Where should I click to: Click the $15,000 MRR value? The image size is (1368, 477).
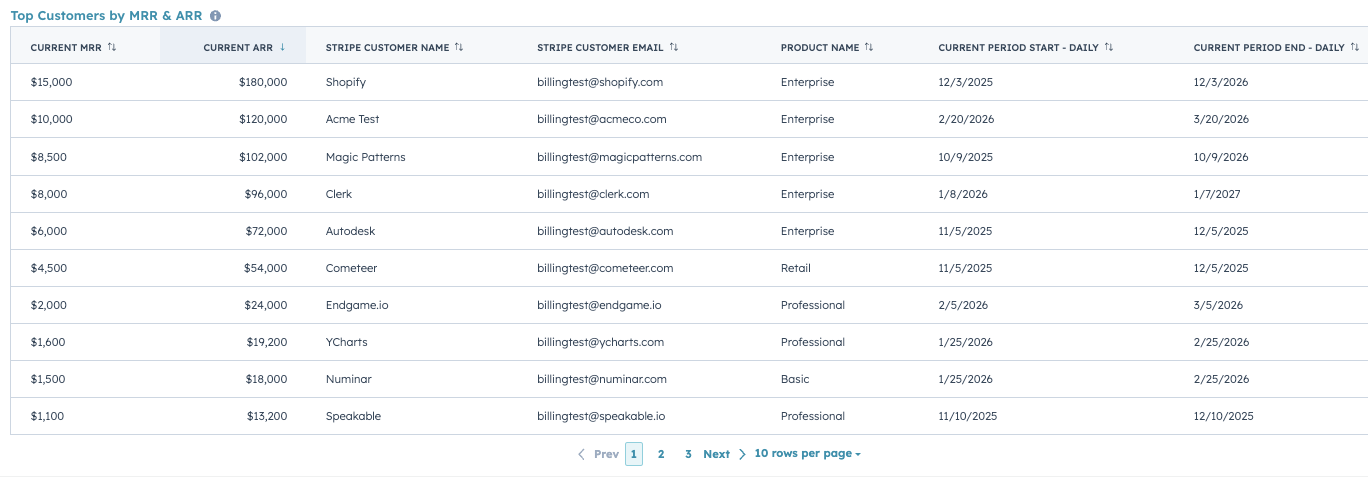pyautogui.click(x=51, y=82)
